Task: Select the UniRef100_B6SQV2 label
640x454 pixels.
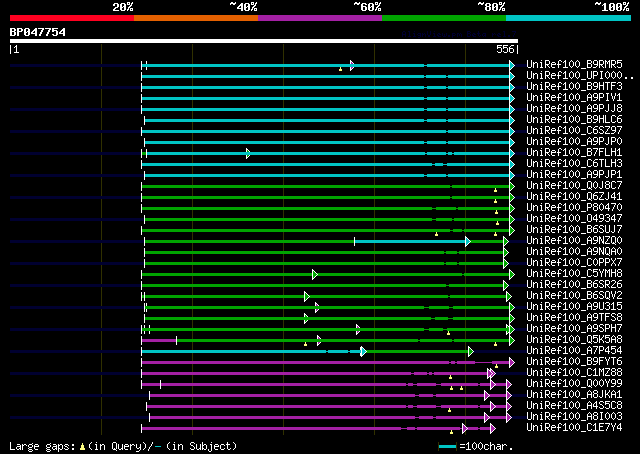Action: tap(574, 296)
